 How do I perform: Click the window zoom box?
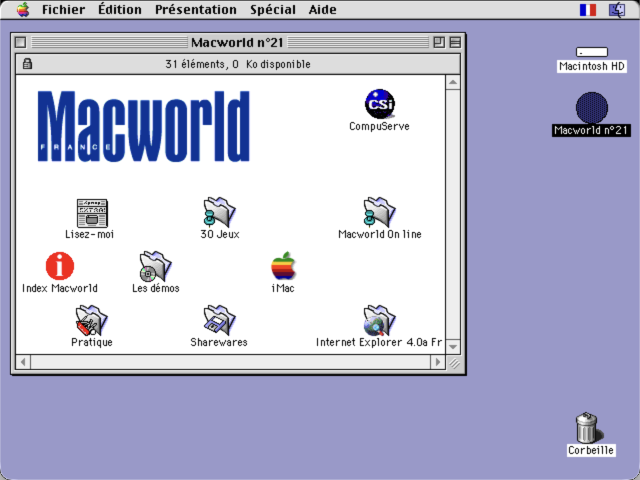(x=439, y=42)
